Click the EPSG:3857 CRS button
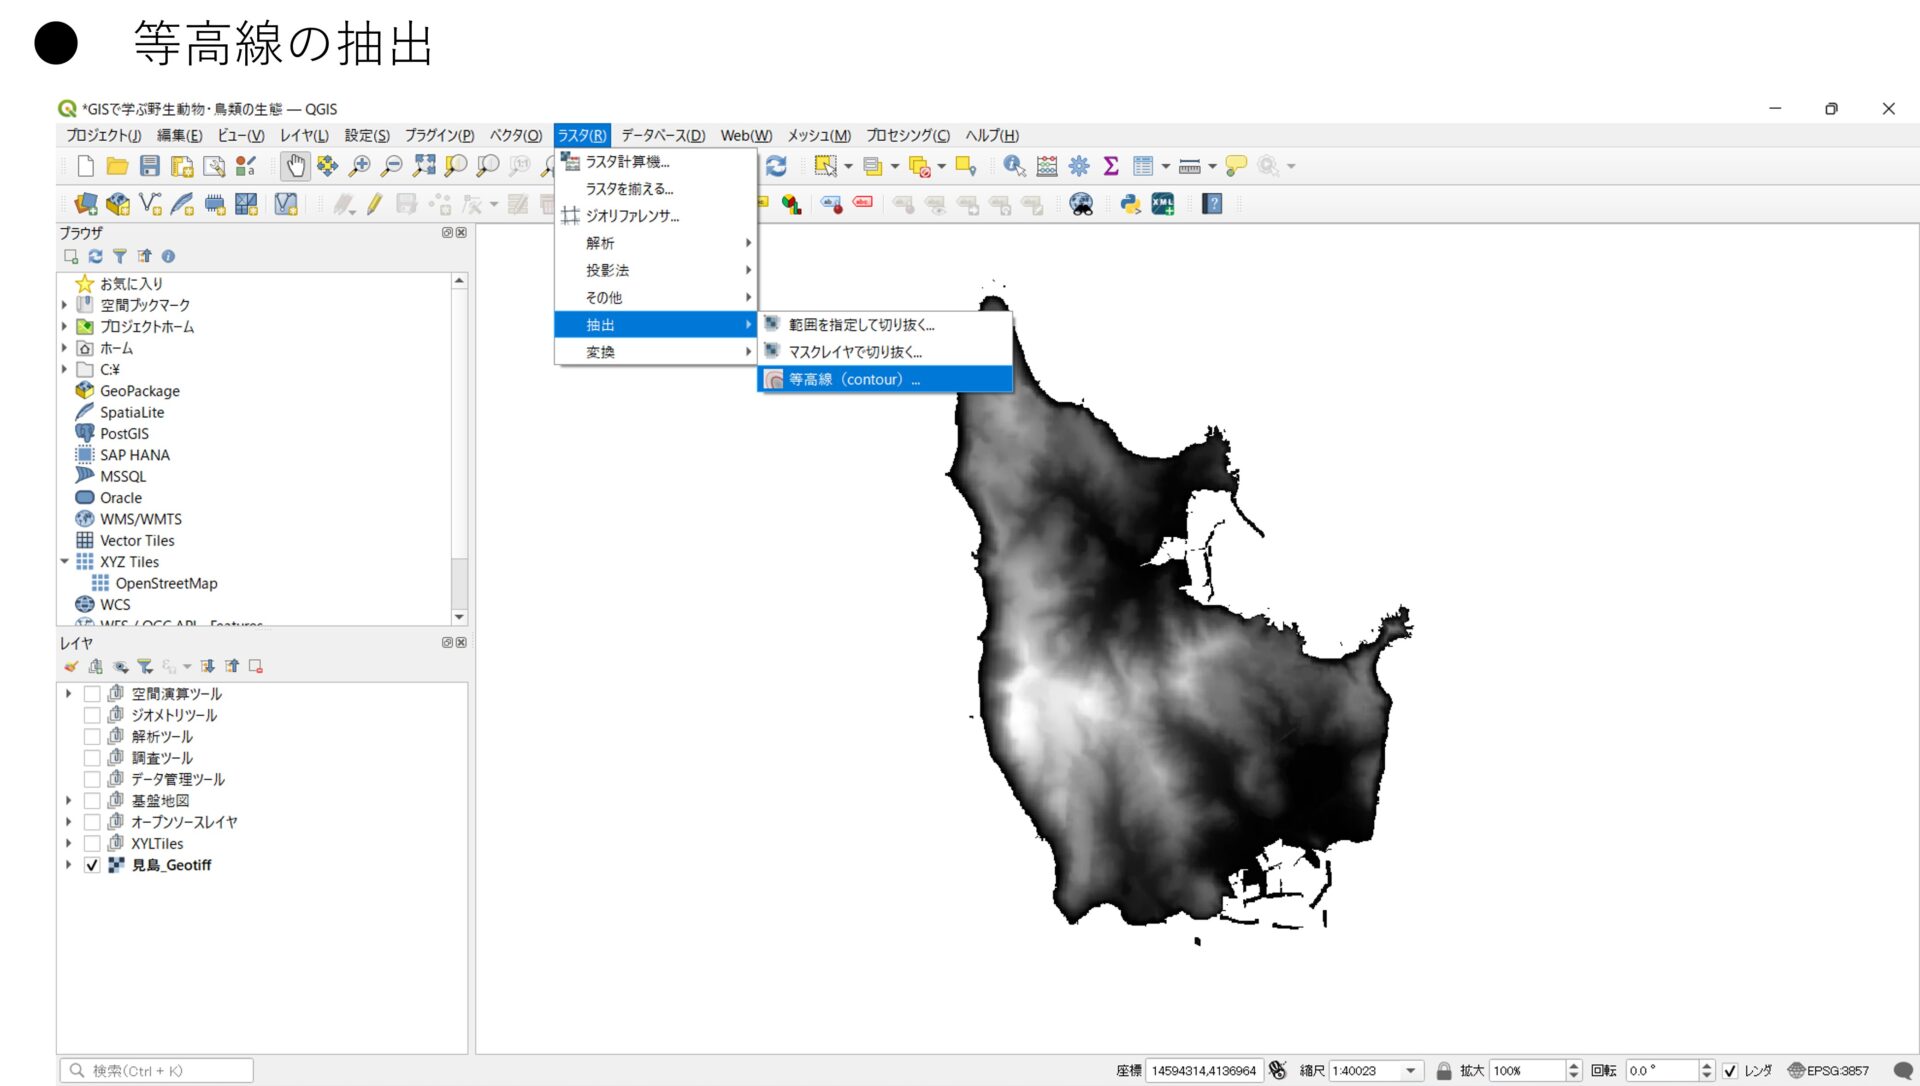 [x=1828, y=1071]
